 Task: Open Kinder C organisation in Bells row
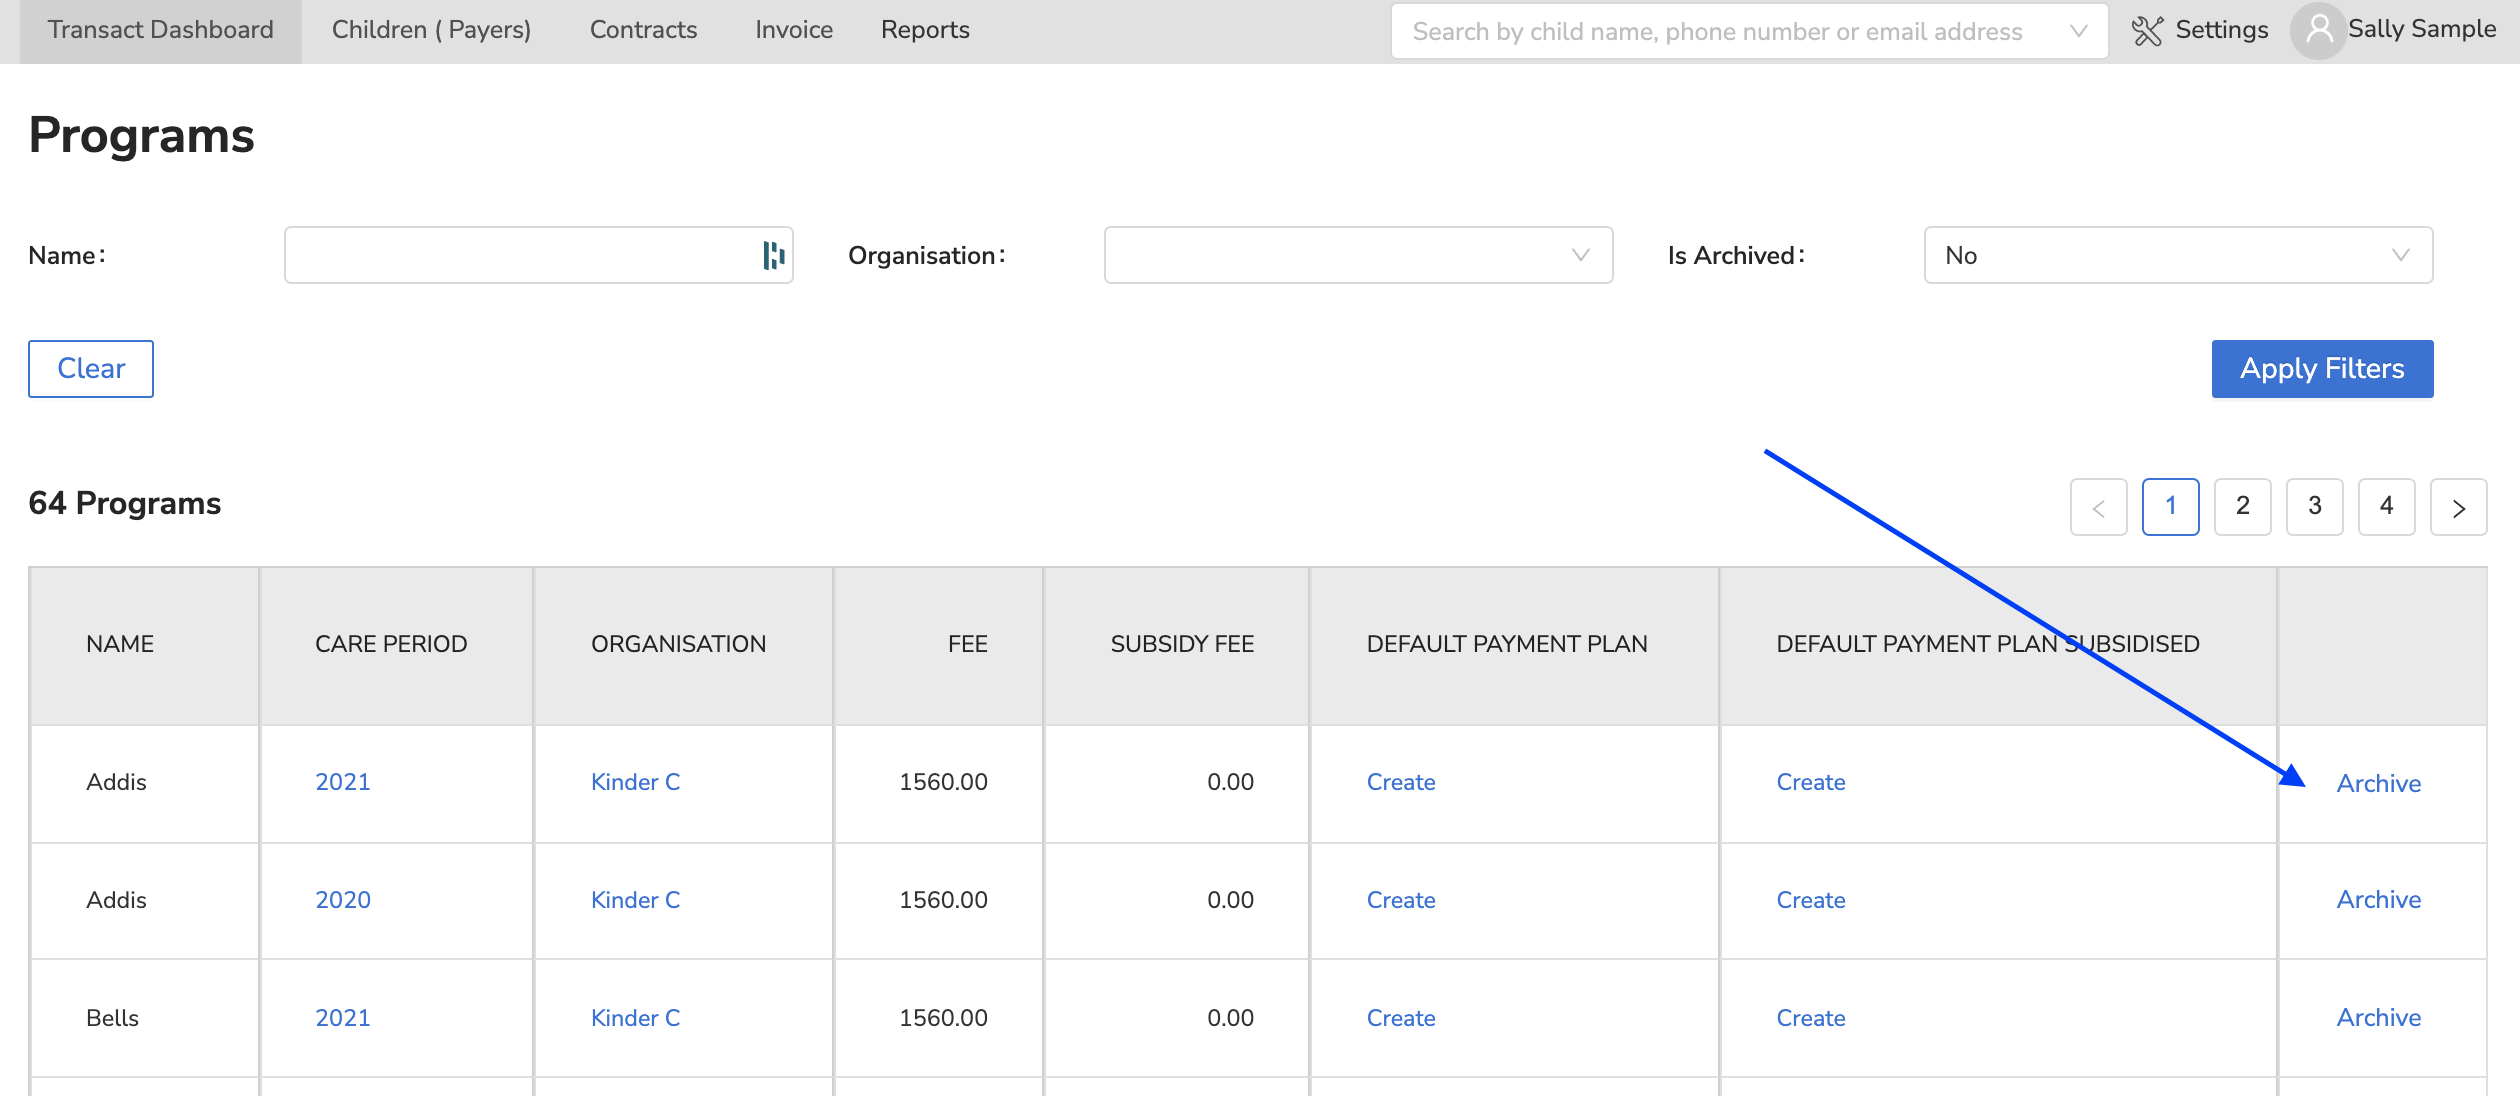click(635, 1018)
